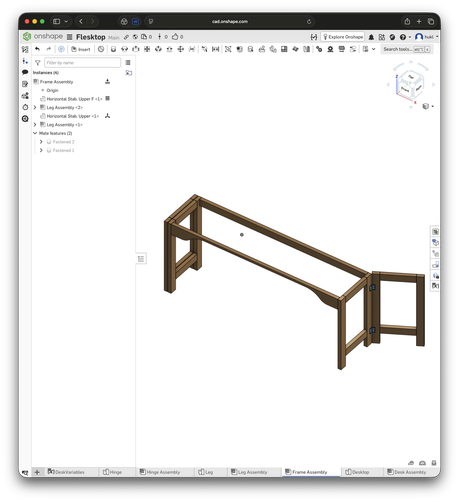Expand Leg Assembly <1>
This screenshot has width=459, height=502.
pos(35,125)
